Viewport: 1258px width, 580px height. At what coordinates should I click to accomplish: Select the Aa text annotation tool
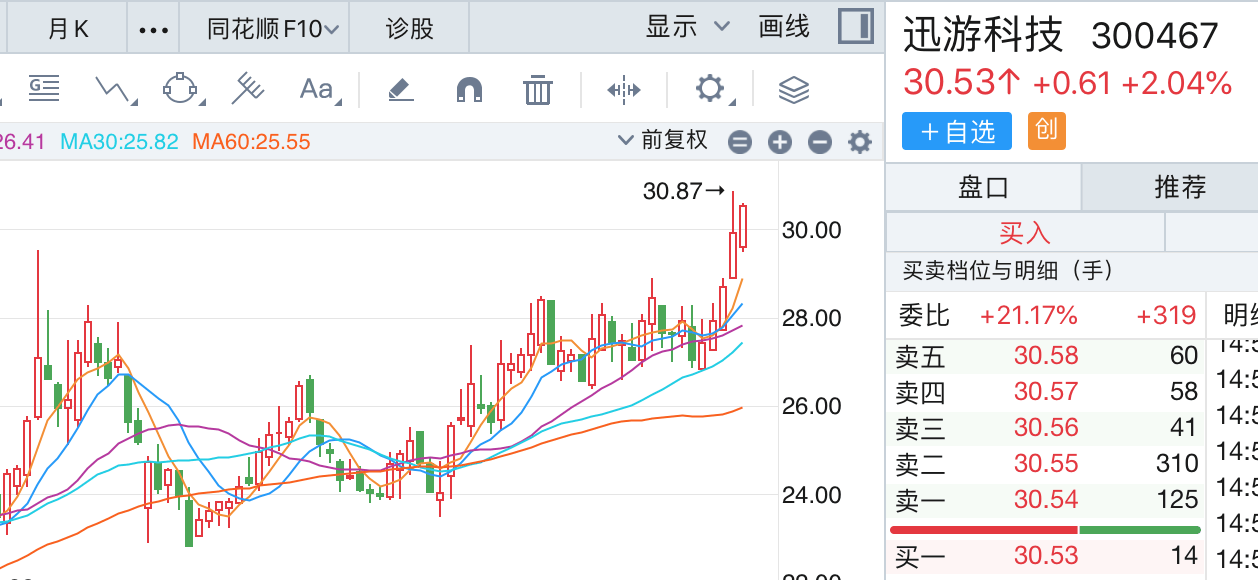[317, 90]
